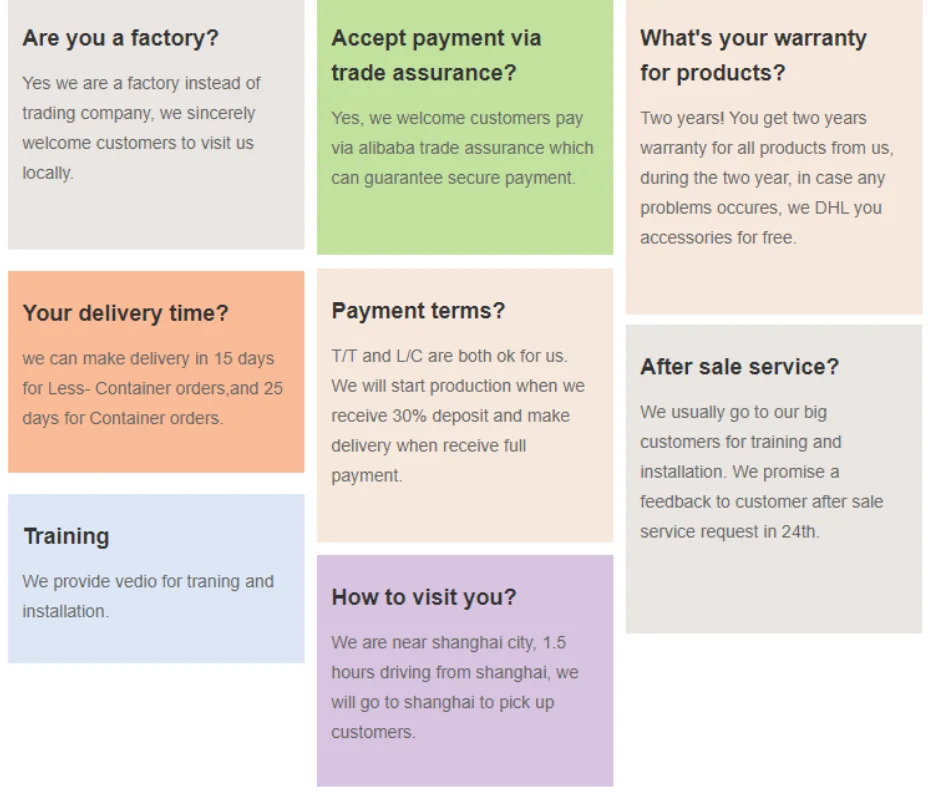Click empty area of blue Training card
The image size is (933, 798).
coord(156,643)
